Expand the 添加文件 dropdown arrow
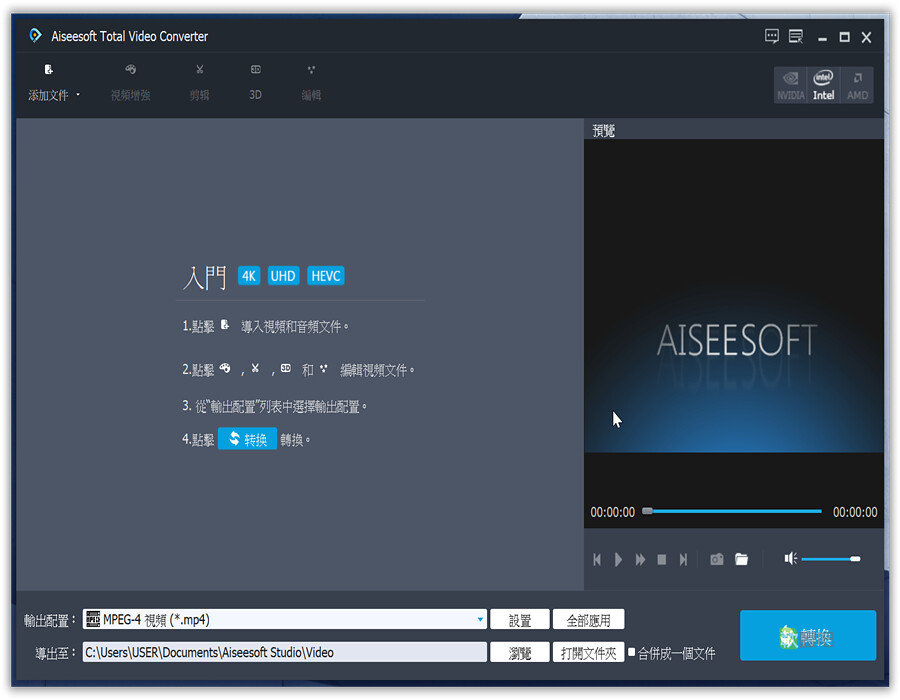The width and height of the screenshot is (900, 700). [x=78, y=95]
